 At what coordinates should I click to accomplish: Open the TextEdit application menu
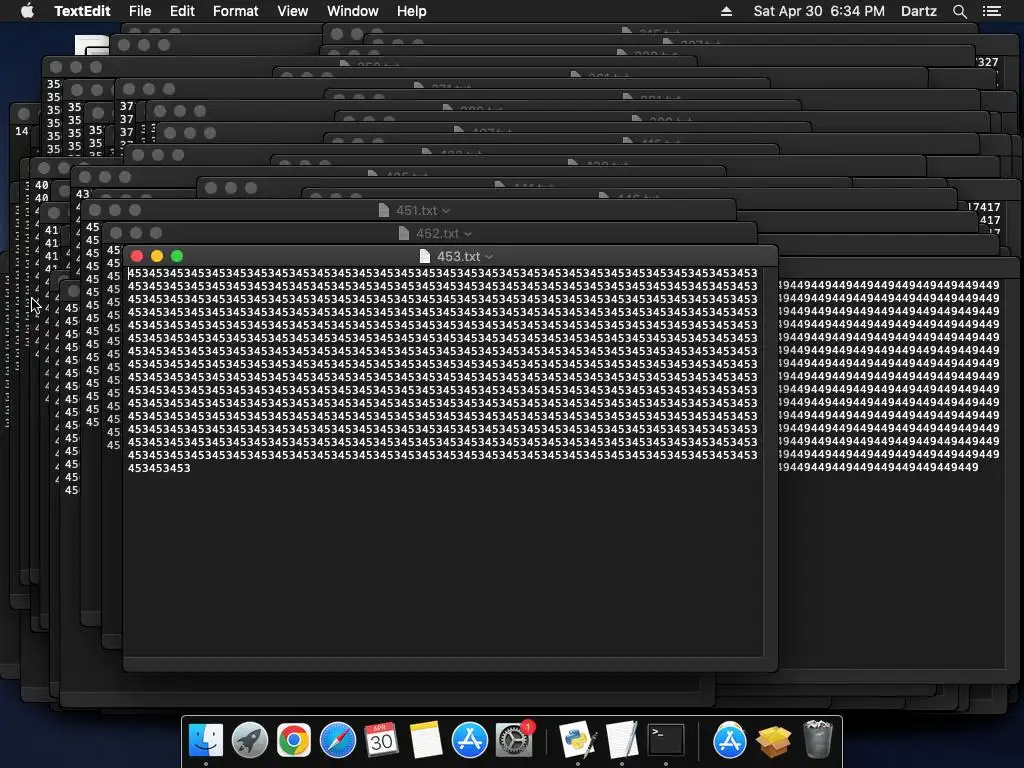click(82, 11)
